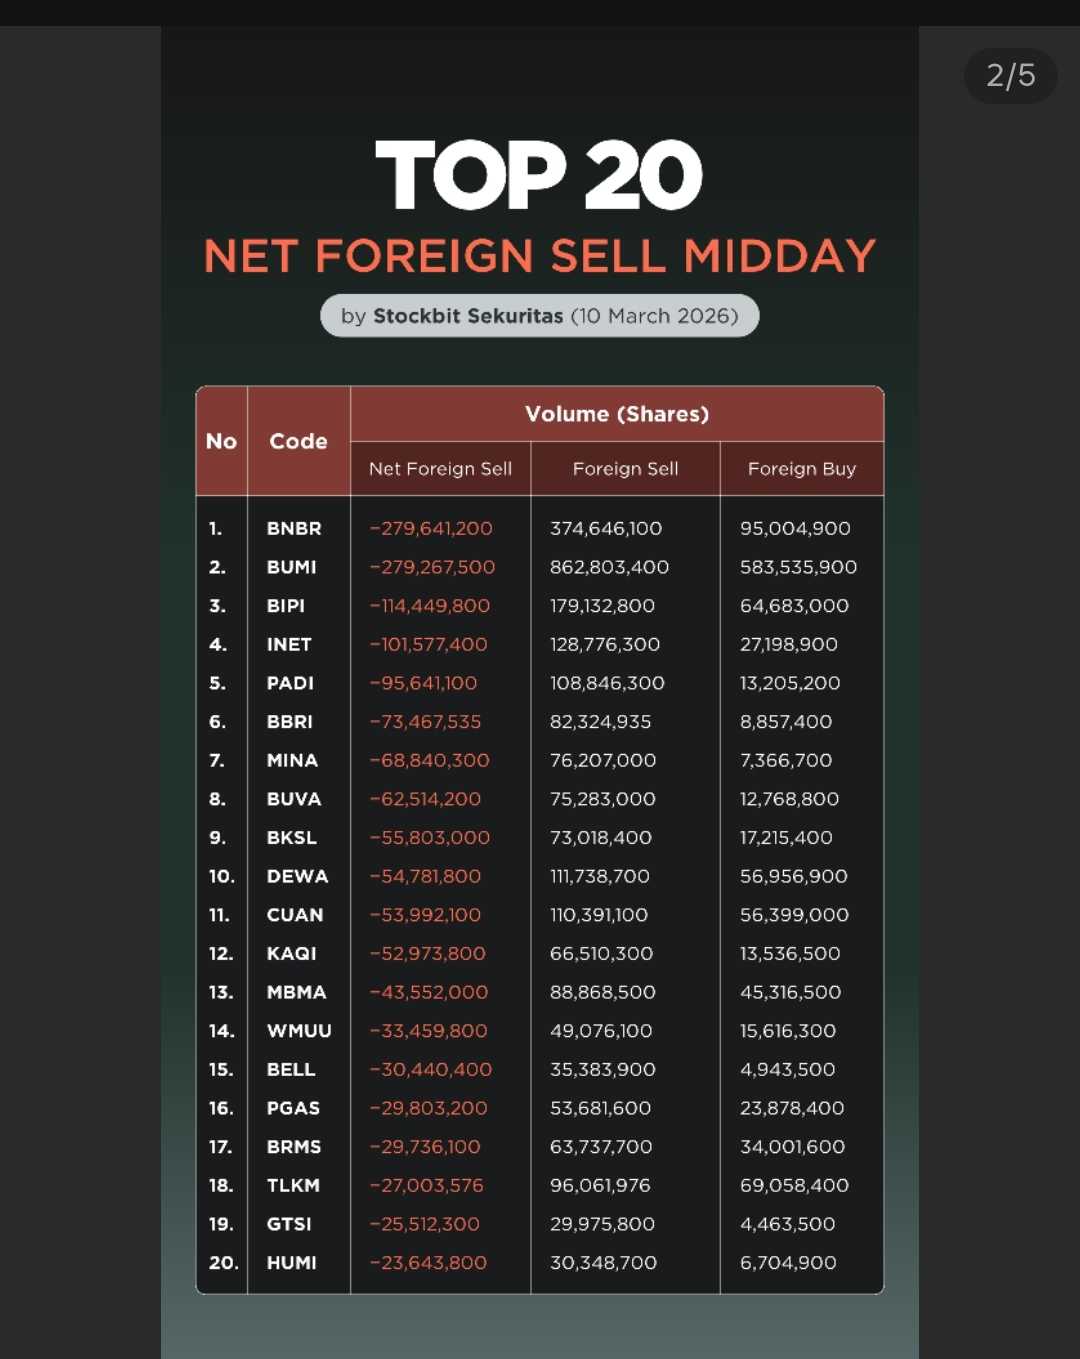The width and height of the screenshot is (1080, 1359).
Task: Click HUMI in the last row
Action: (x=291, y=1263)
